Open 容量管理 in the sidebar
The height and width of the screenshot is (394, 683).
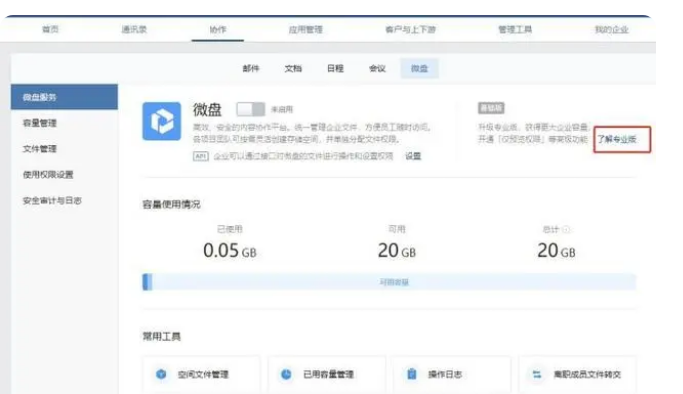(40, 123)
